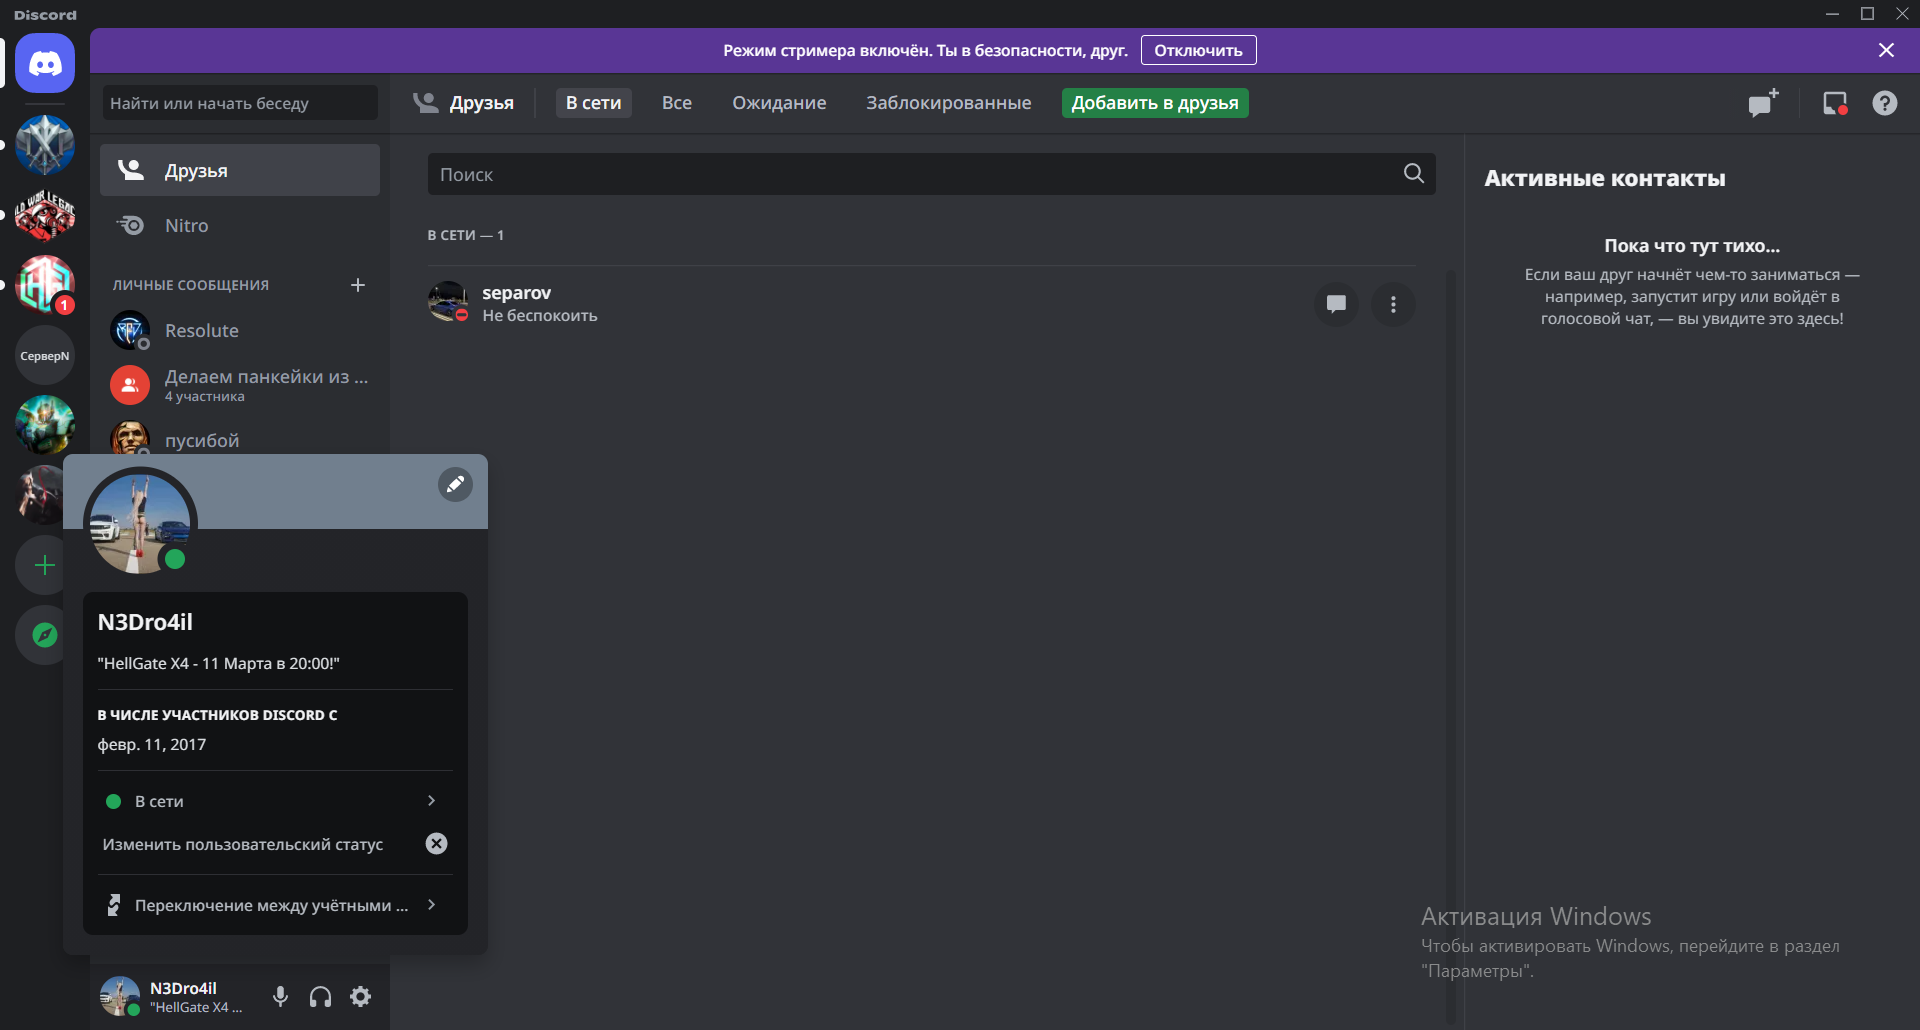Click N3Dro4il user panel at bottom
This screenshot has height=1030, width=1920.
175,996
